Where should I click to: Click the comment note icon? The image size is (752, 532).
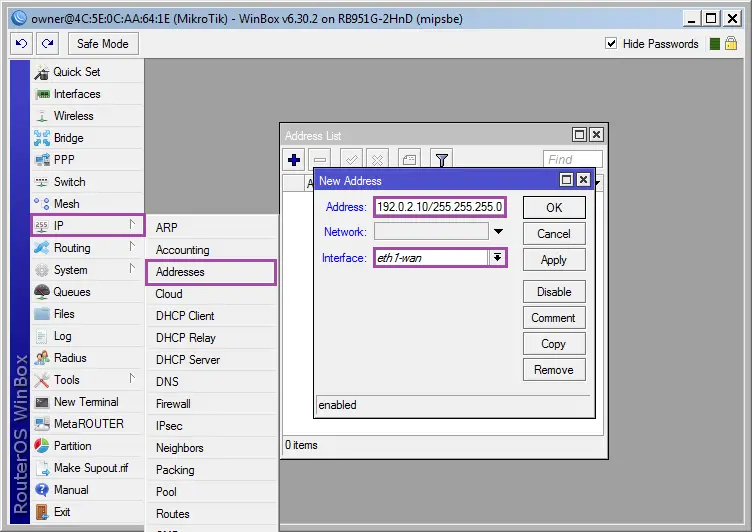[x=409, y=159]
